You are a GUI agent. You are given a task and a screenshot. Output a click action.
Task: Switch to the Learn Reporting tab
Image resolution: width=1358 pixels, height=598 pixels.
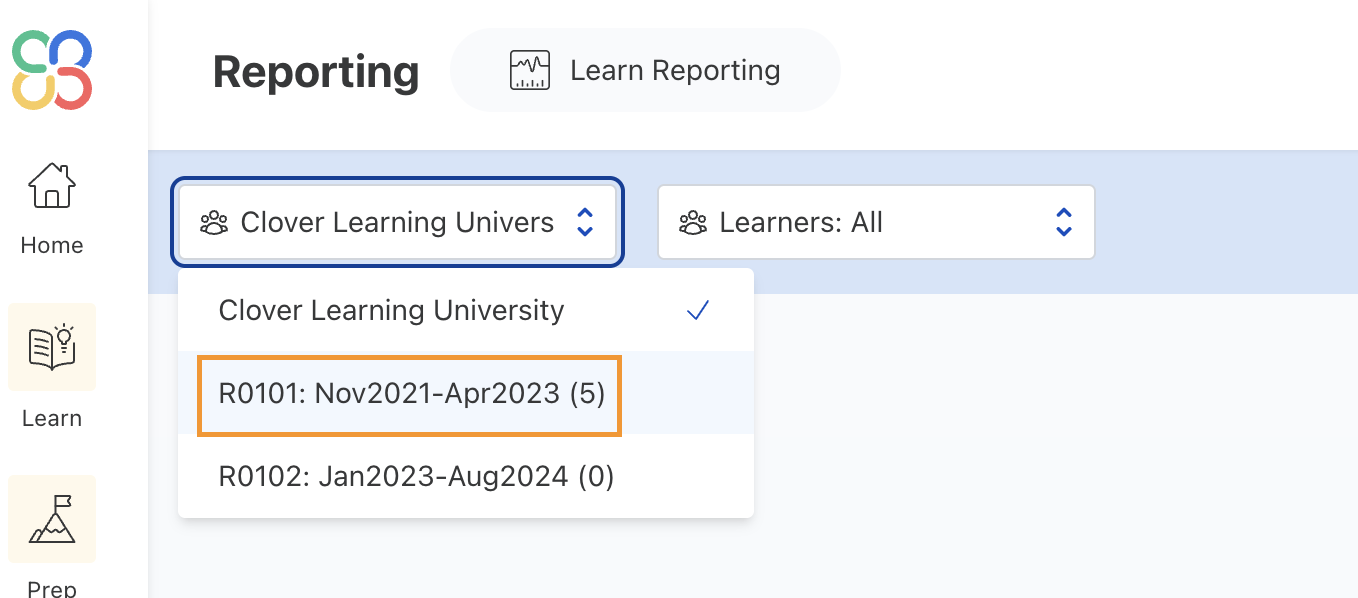(645, 71)
